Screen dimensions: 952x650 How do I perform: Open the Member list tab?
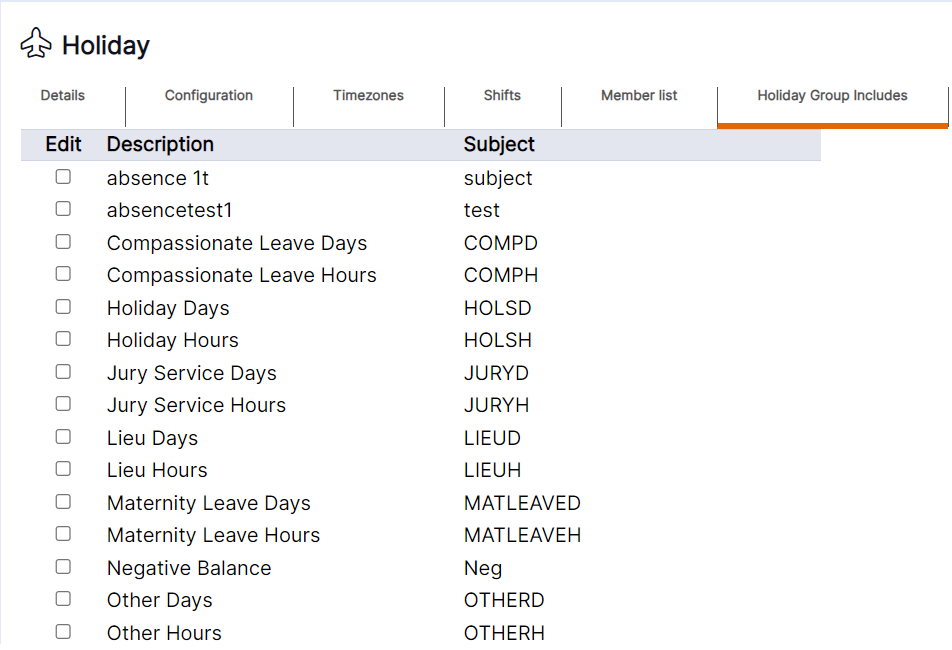pyautogui.click(x=639, y=95)
